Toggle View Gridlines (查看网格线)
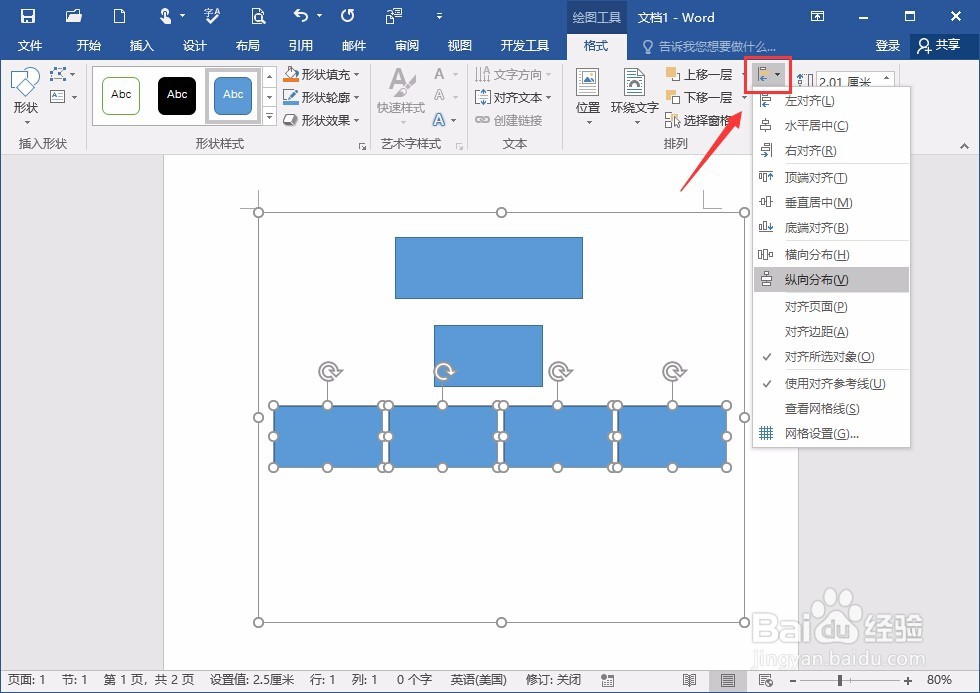Viewport: 980px width, 693px height. tap(831, 408)
